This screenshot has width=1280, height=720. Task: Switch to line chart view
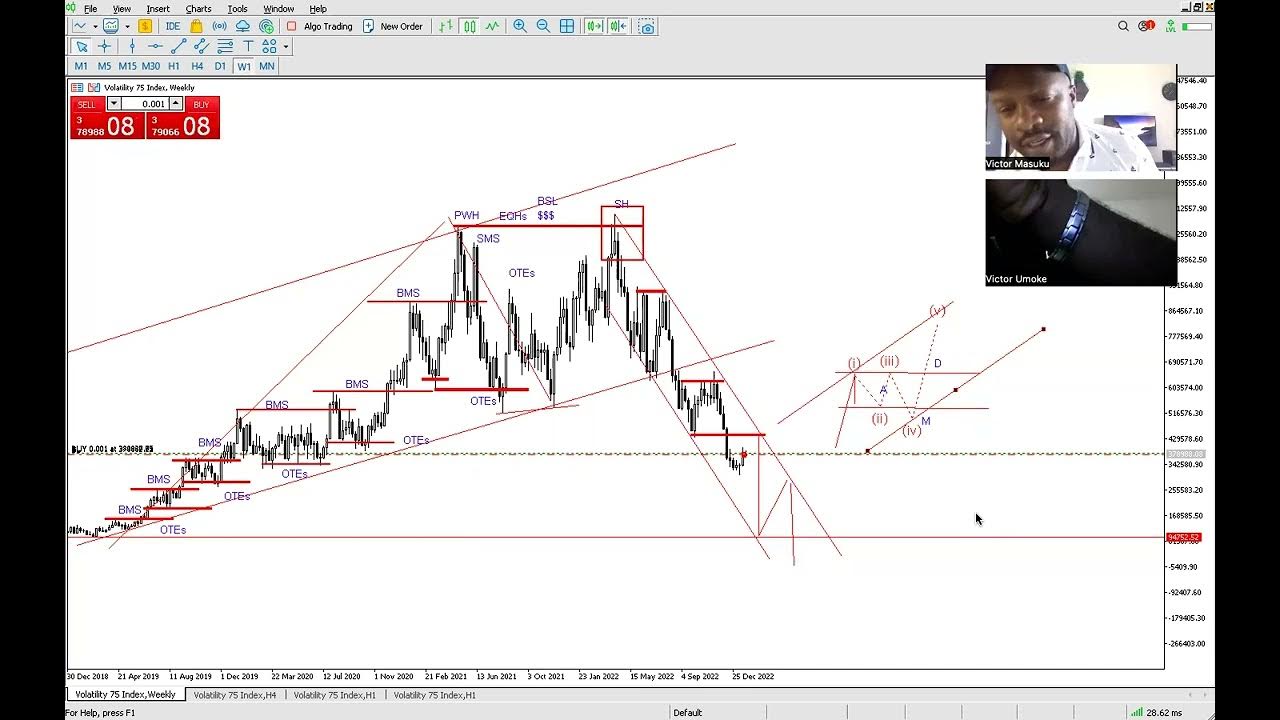(492, 26)
